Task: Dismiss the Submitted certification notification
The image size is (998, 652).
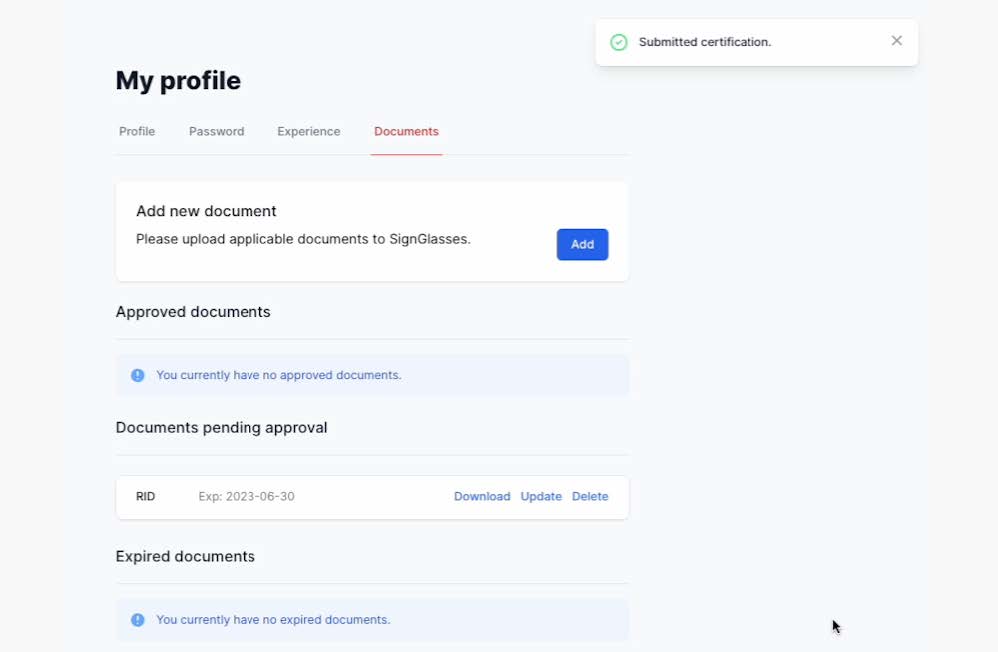Action: pos(896,41)
